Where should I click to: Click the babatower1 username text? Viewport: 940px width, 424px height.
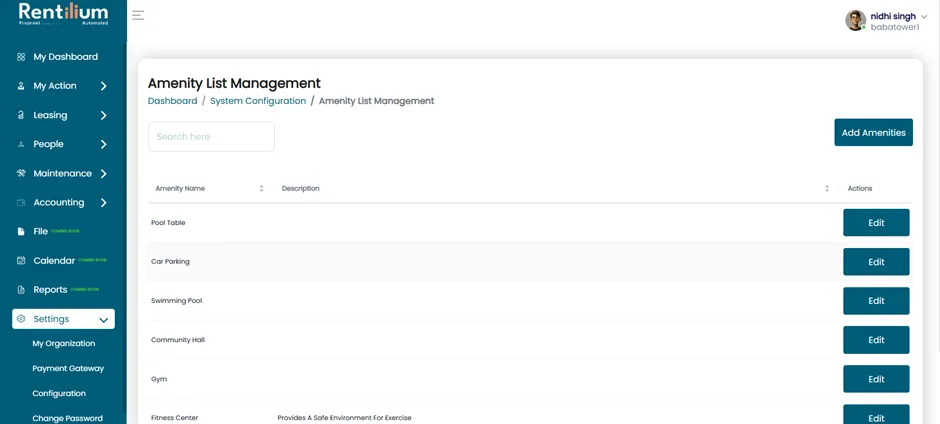[894, 27]
